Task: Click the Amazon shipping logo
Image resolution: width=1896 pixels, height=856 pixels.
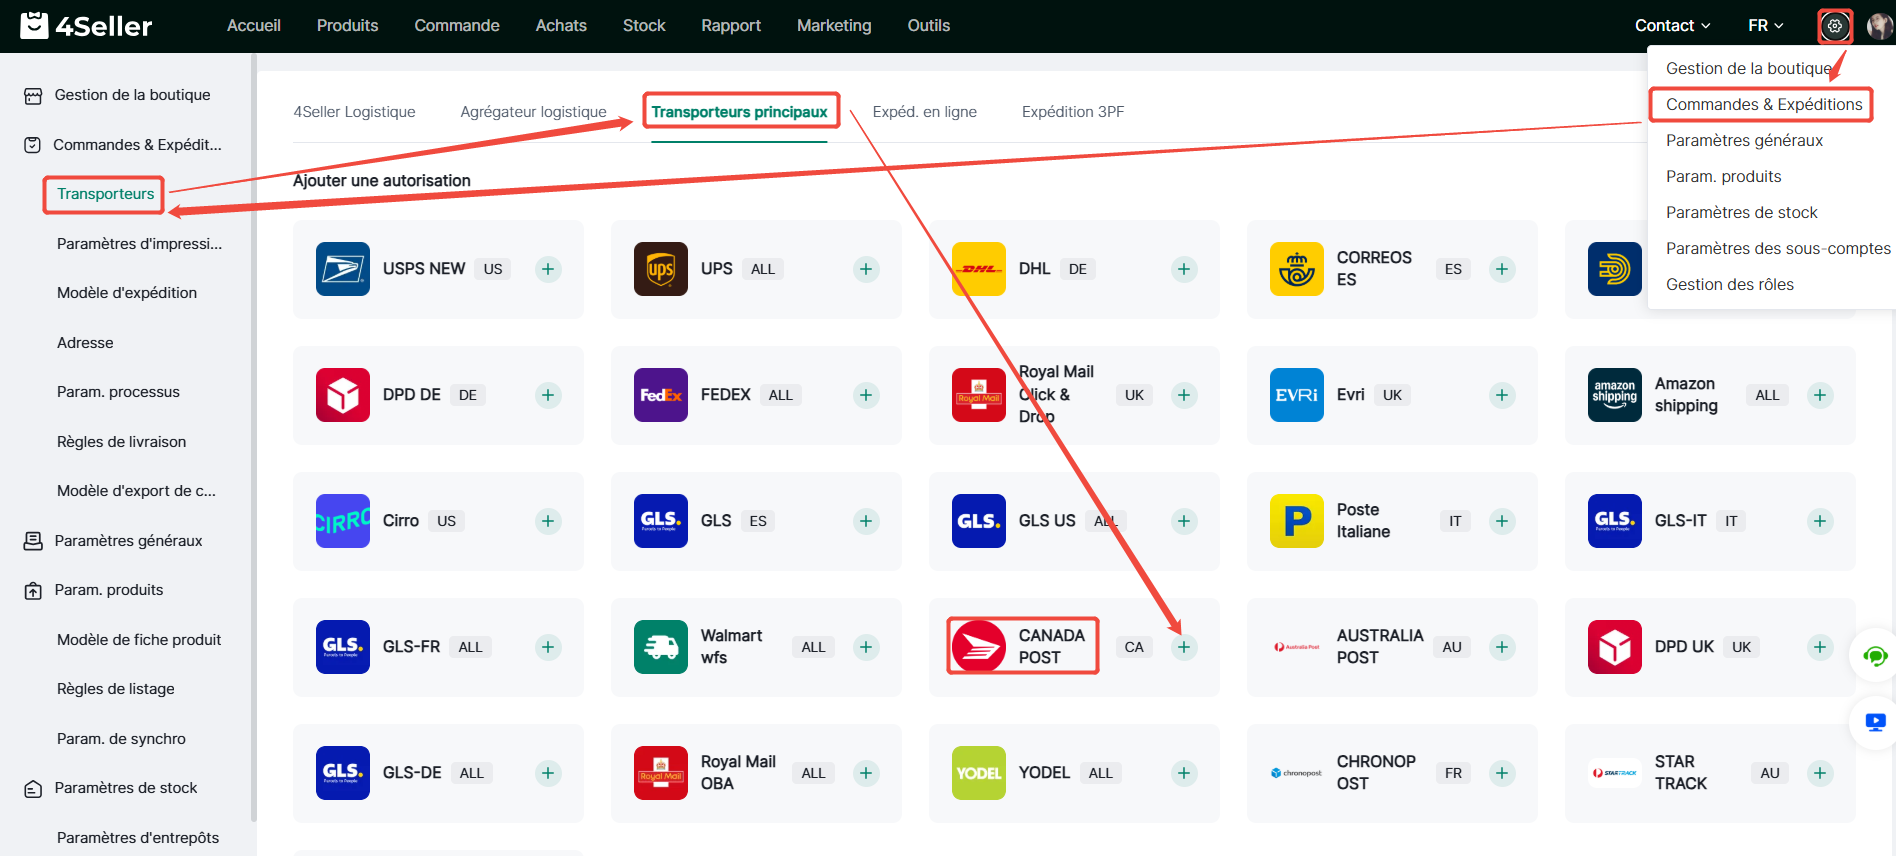Action: [x=1615, y=395]
